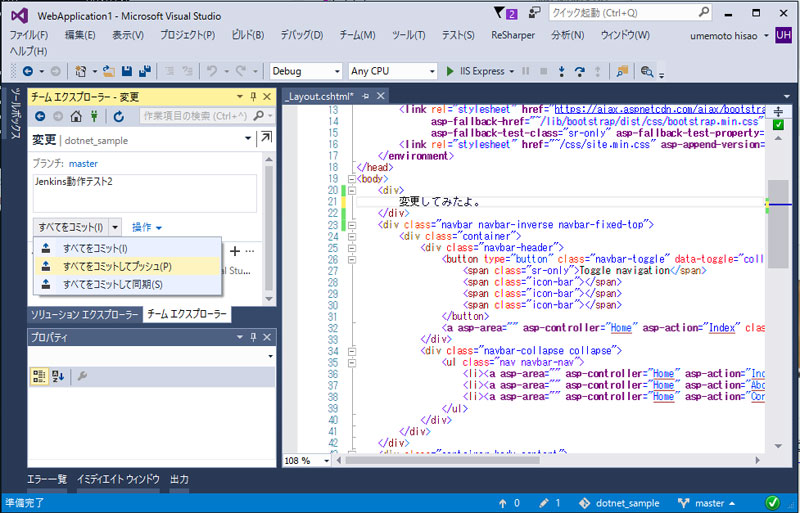
Task: Refresh the Team Explorer view
Action: click(119, 116)
